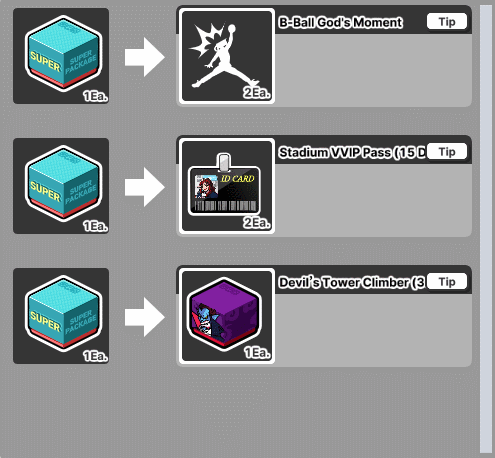
Task: Click the Super Package cube in first row
Action: point(61,56)
